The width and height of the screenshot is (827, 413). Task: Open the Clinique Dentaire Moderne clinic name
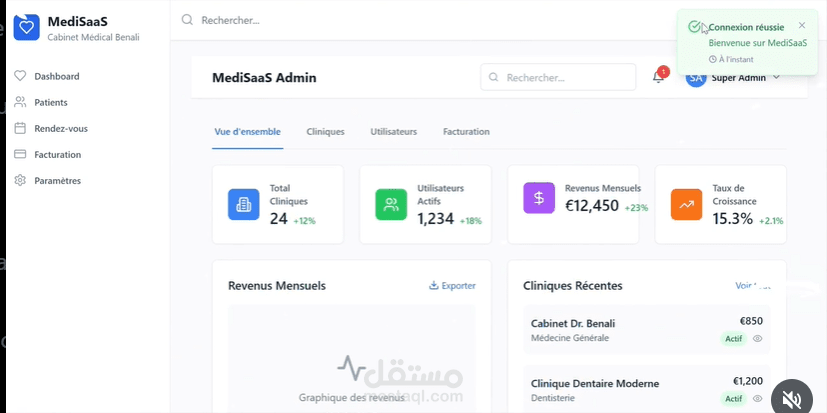(x=595, y=383)
